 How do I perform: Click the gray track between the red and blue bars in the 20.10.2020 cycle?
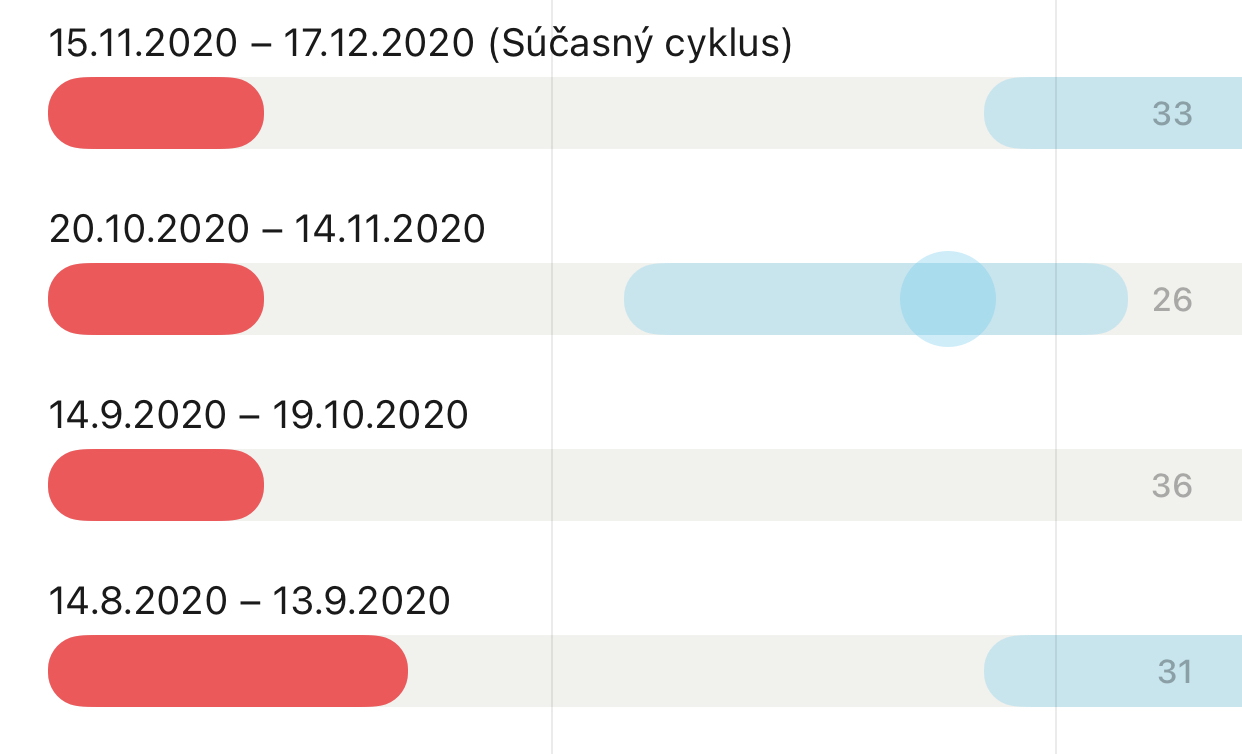440,299
